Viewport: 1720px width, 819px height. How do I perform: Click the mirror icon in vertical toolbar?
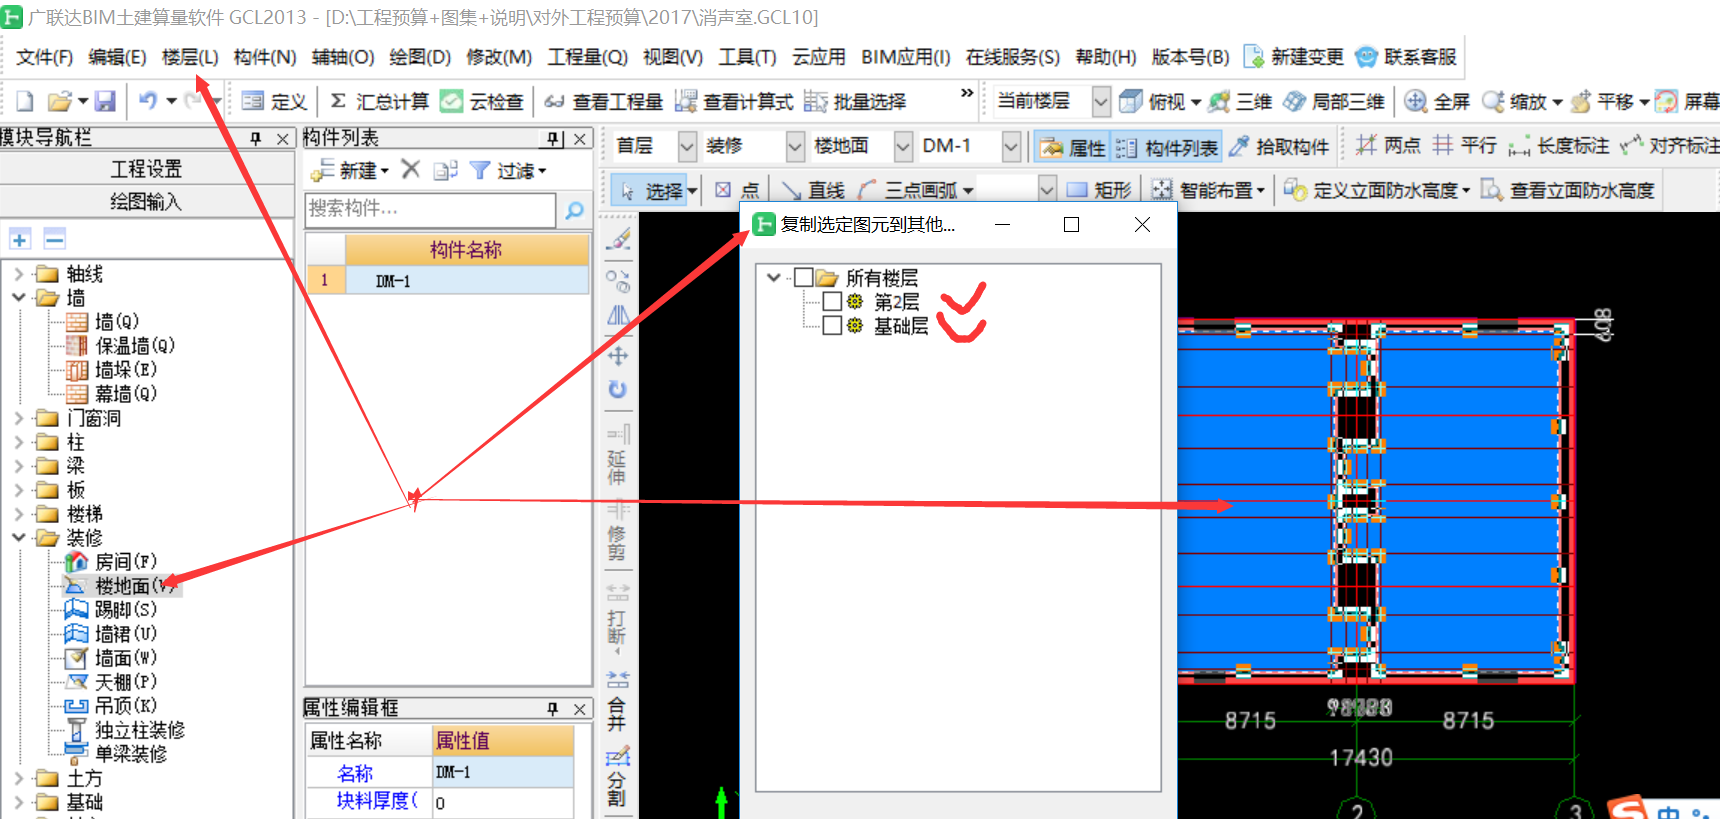(618, 316)
